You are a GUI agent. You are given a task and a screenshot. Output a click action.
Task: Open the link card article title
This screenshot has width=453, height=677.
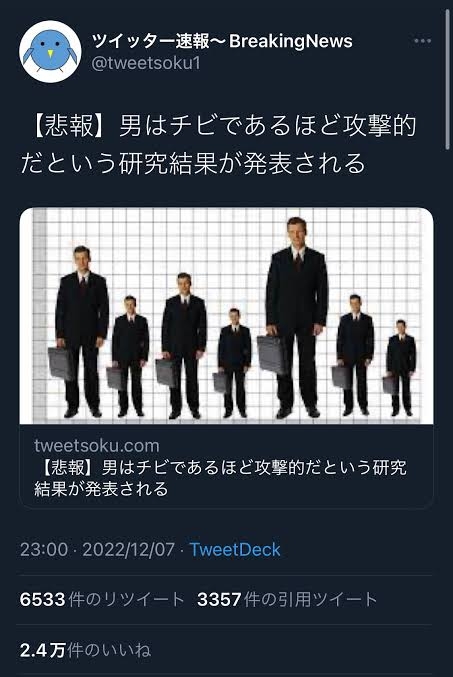(x=220, y=478)
